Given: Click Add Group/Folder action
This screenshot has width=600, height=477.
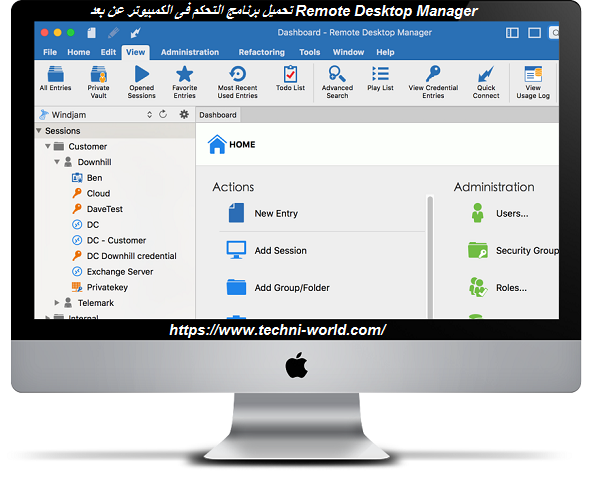Looking at the screenshot, I should point(292,288).
